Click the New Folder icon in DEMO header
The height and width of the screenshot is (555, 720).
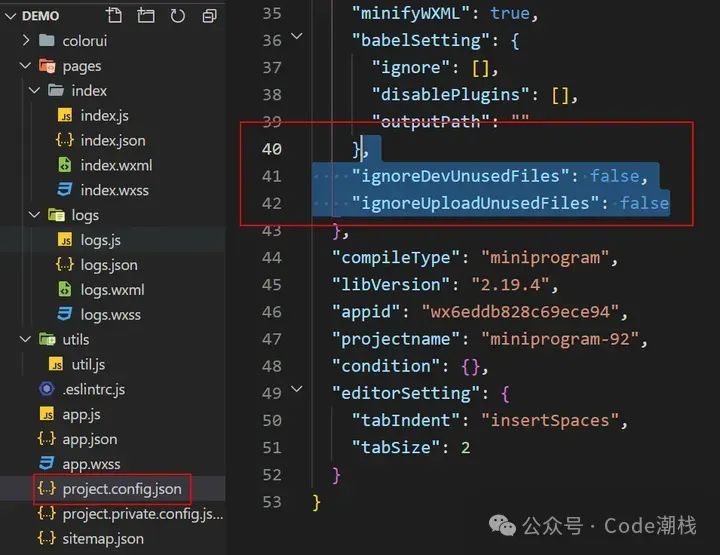pyautogui.click(x=146, y=16)
